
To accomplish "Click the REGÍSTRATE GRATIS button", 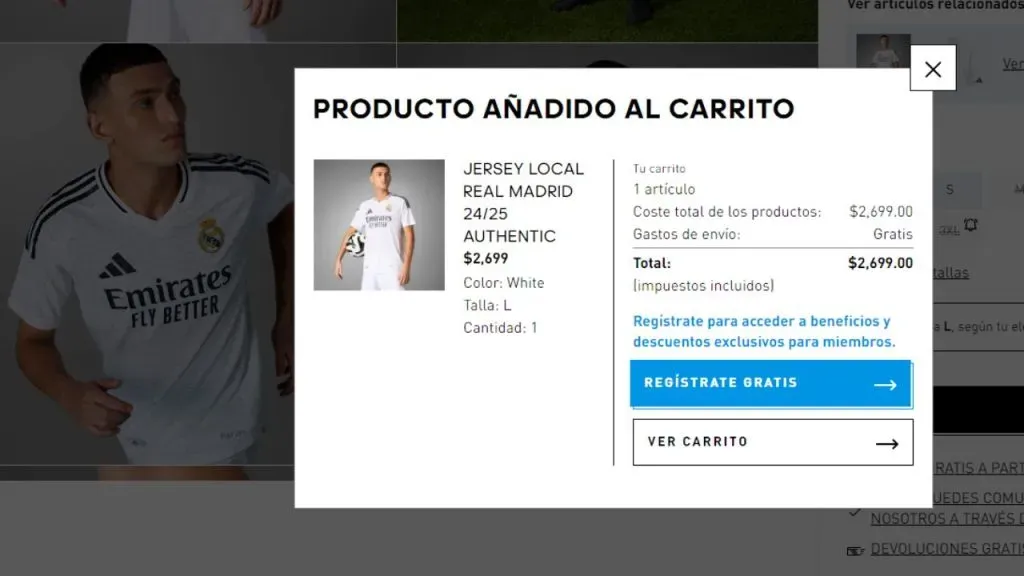I will (x=771, y=384).
